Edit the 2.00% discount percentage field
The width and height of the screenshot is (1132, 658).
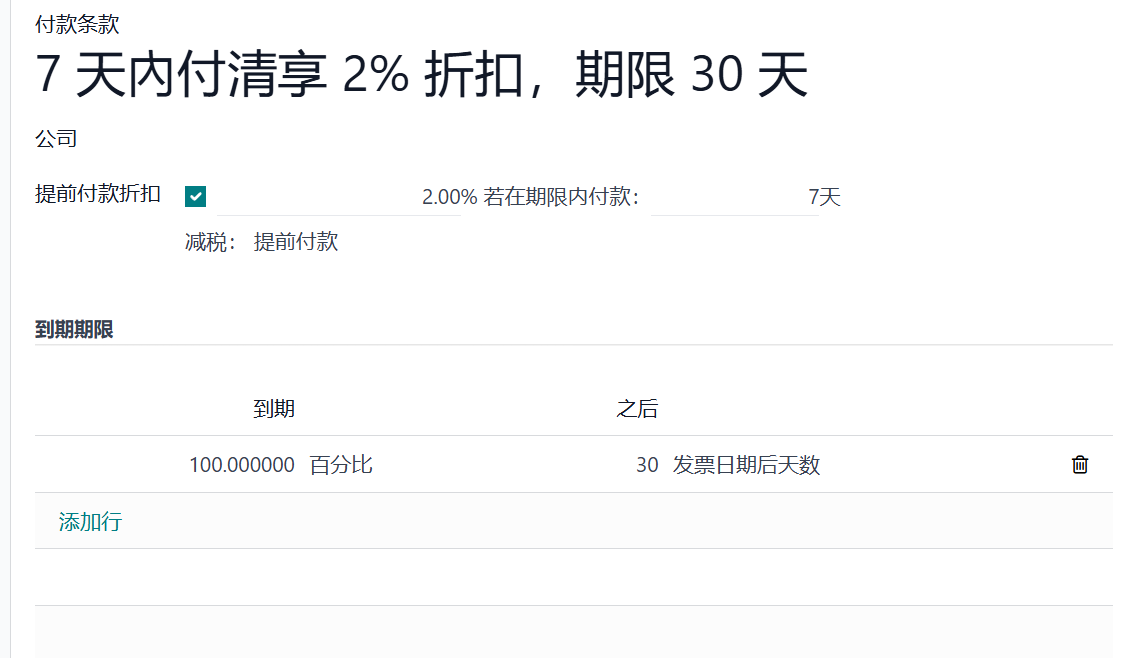click(339, 197)
